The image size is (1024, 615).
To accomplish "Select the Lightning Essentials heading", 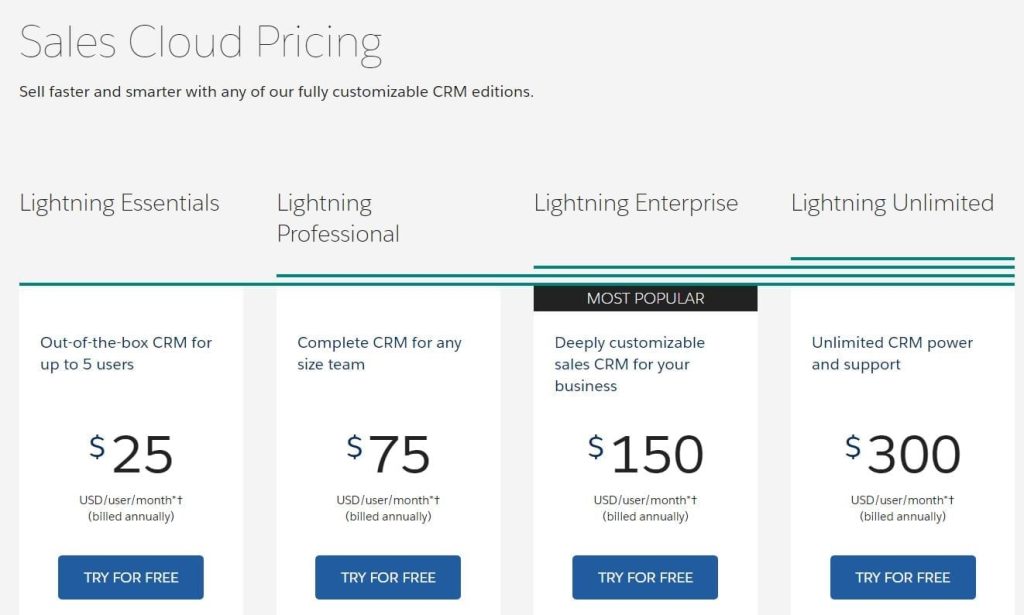I will point(120,203).
